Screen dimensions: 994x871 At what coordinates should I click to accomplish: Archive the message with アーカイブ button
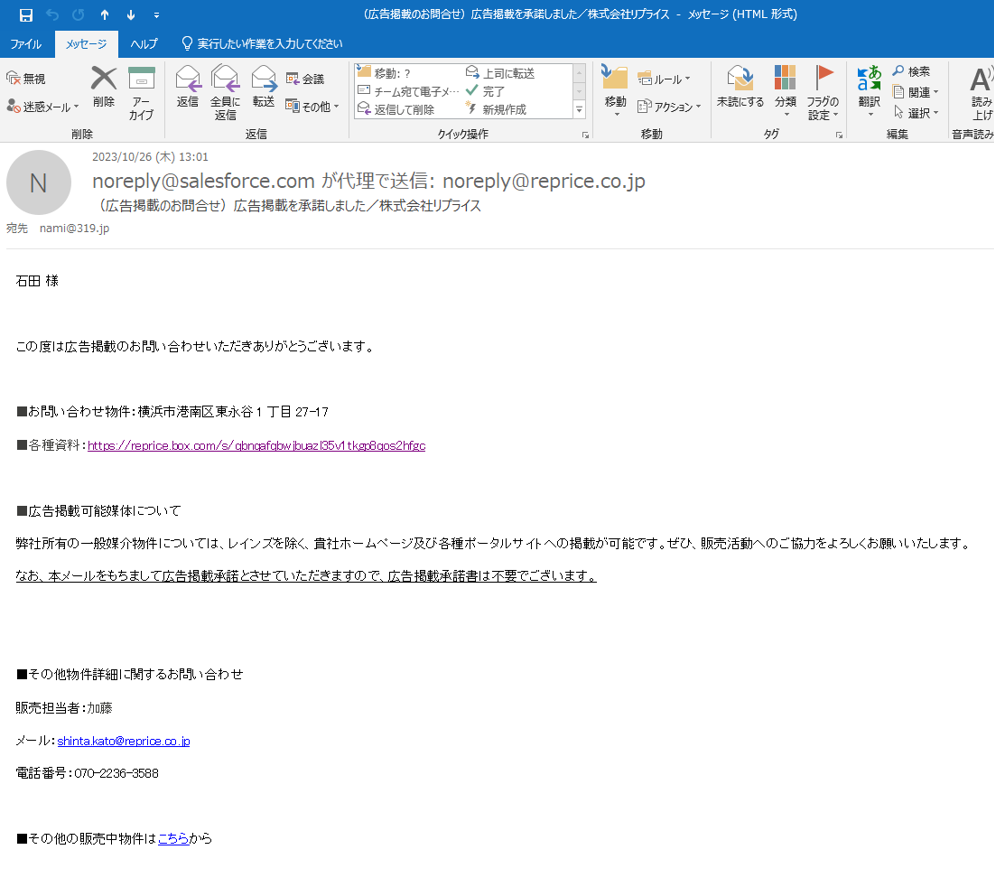pyautogui.click(x=141, y=92)
